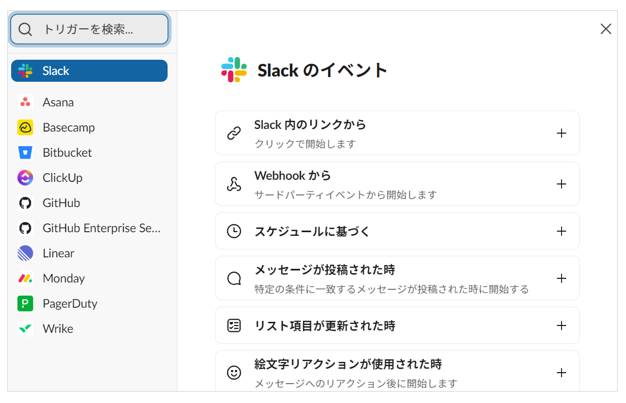Select Slack in the sidebar
Viewport: 626px width, 403px height.
click(x=89, y=71)
